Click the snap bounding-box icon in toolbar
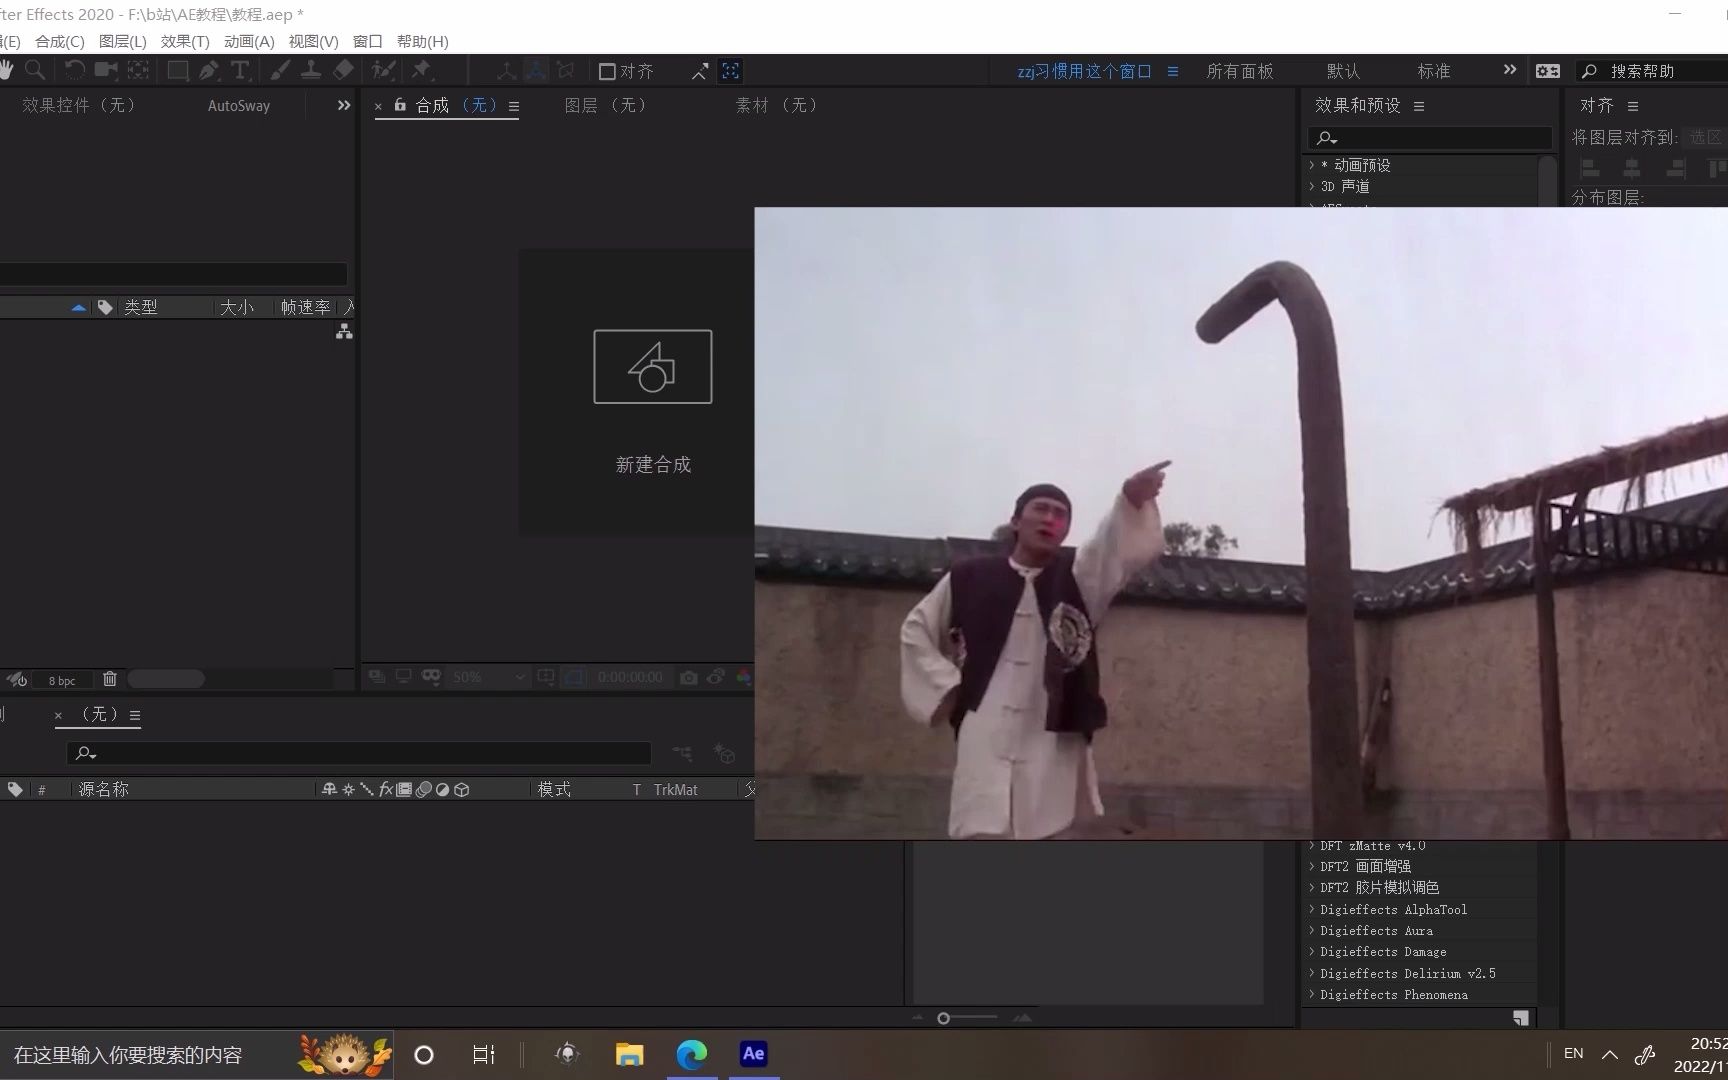 click(x=731, y=71)
